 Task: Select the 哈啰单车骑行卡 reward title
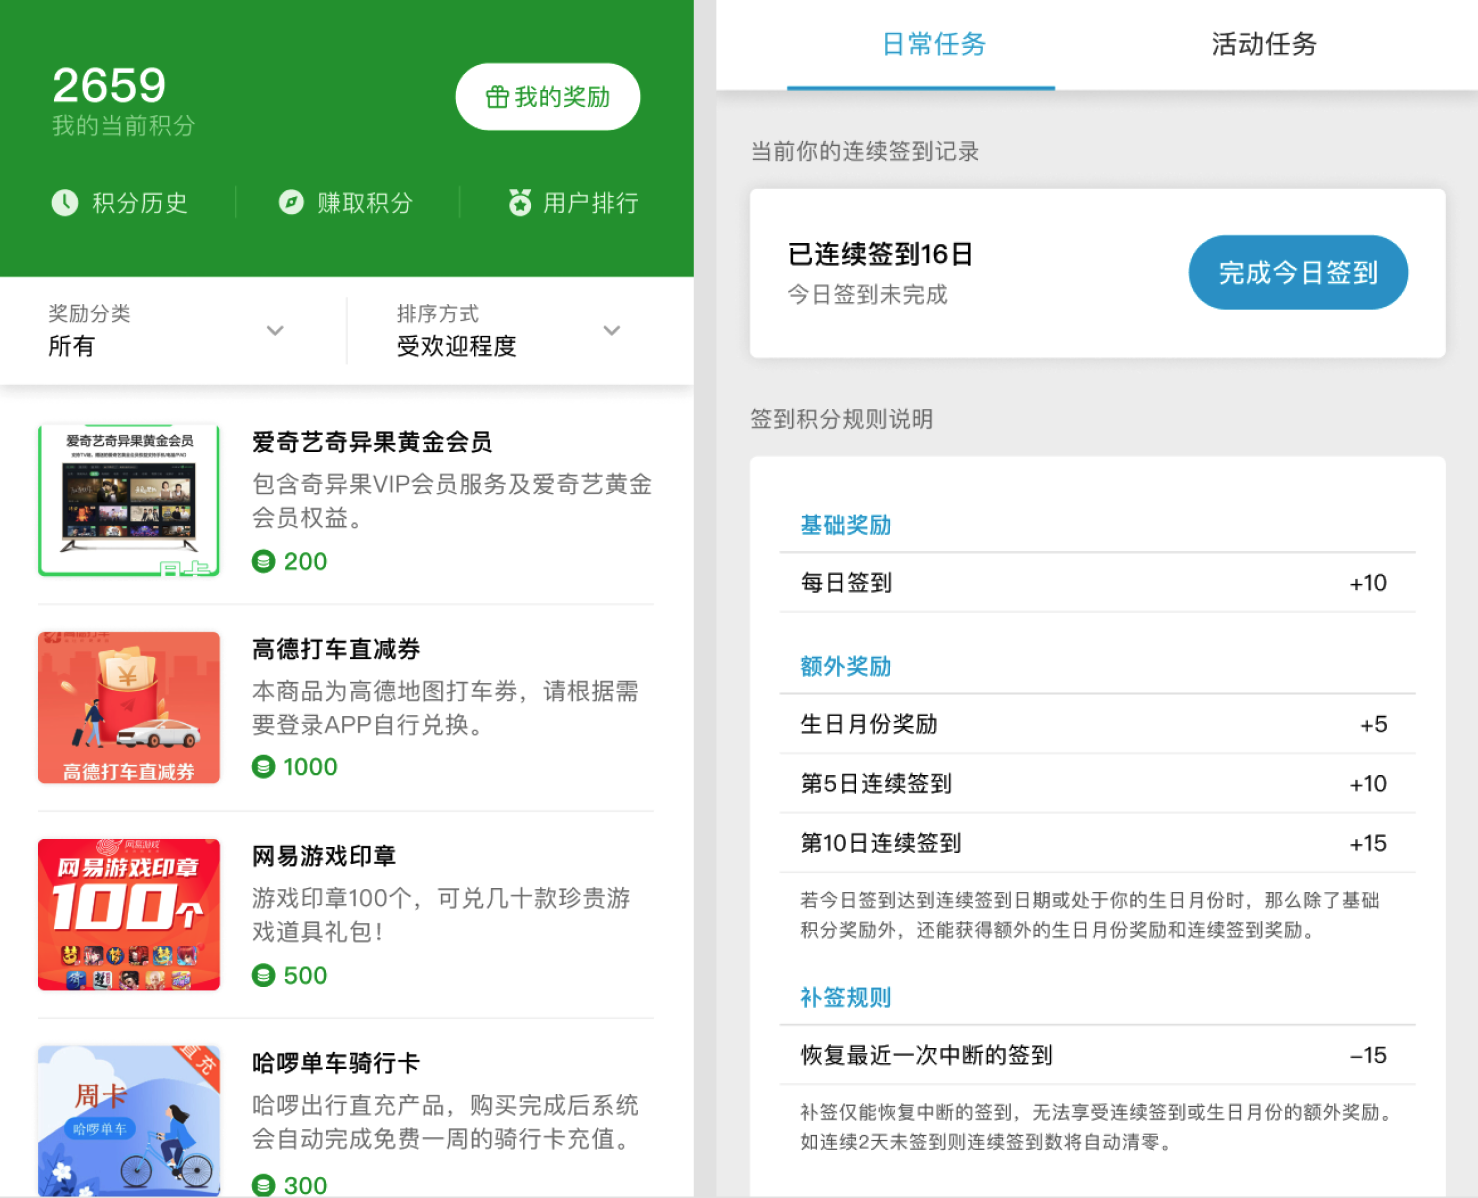pyautogui.click(x=336, y=1063)
